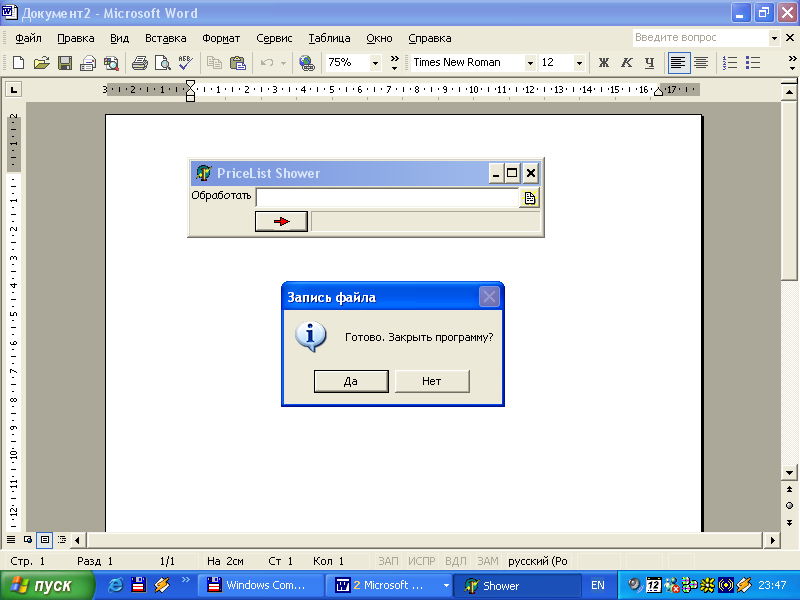The width and height of the screenshot is (800, 600).
Task: Toggle bold formatting Ж
Action: (x=604, y=63)
